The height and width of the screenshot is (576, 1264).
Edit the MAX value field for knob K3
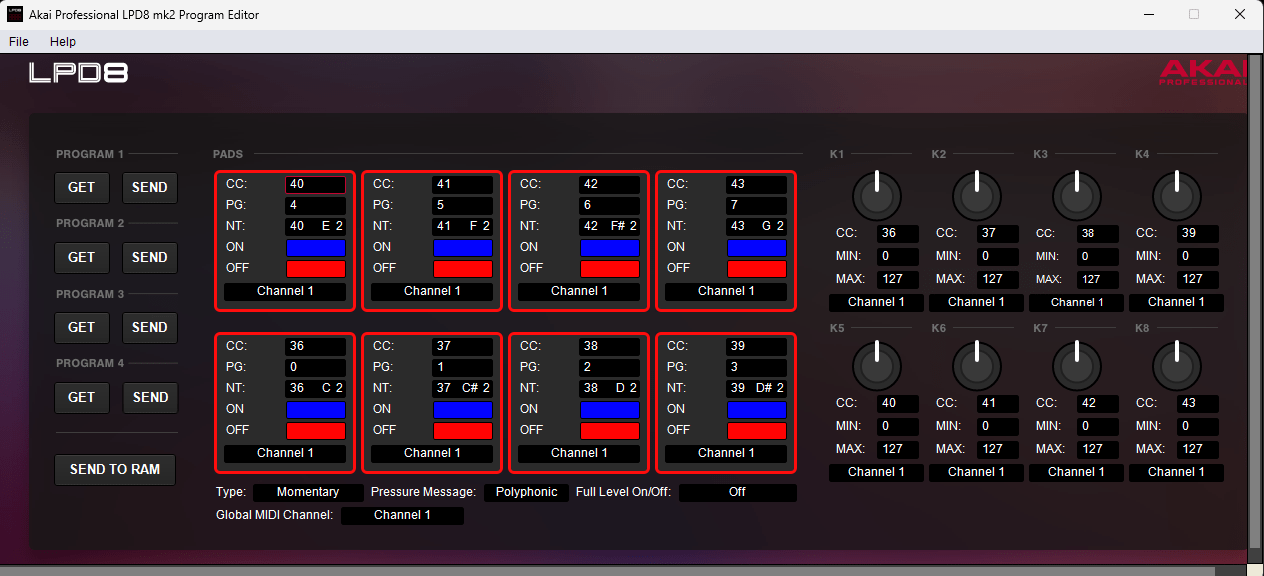pyautogui.click(x=1097, y=279)
